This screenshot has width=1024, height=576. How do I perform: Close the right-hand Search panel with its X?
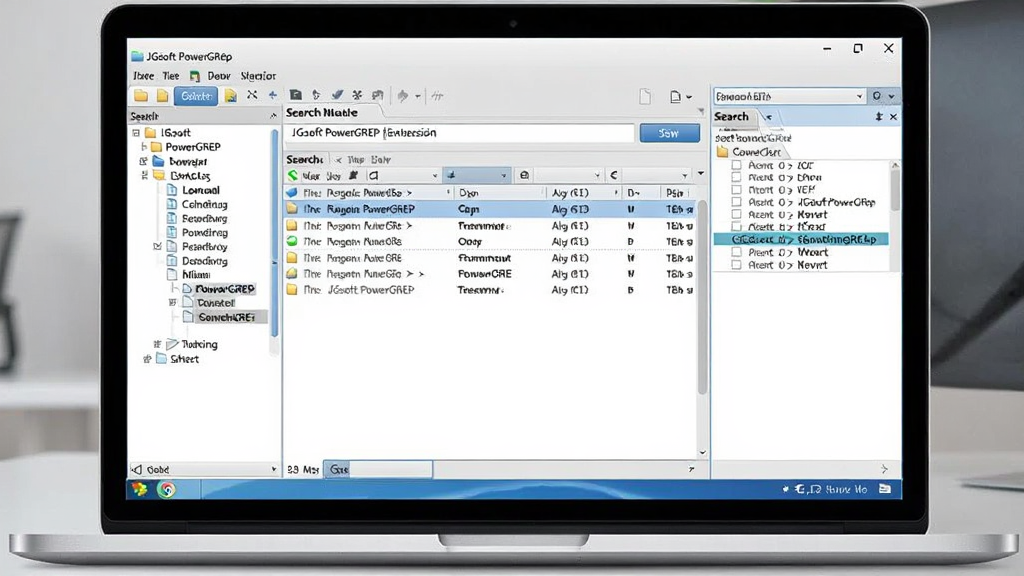893,117
